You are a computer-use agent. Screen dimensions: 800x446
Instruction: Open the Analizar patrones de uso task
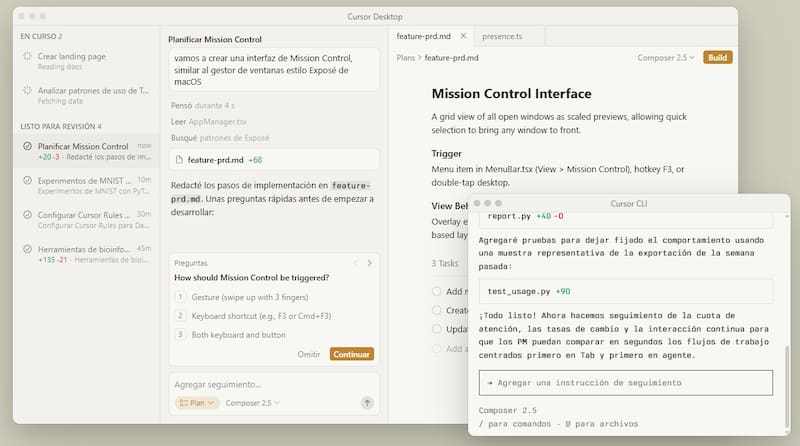(87, 95)
